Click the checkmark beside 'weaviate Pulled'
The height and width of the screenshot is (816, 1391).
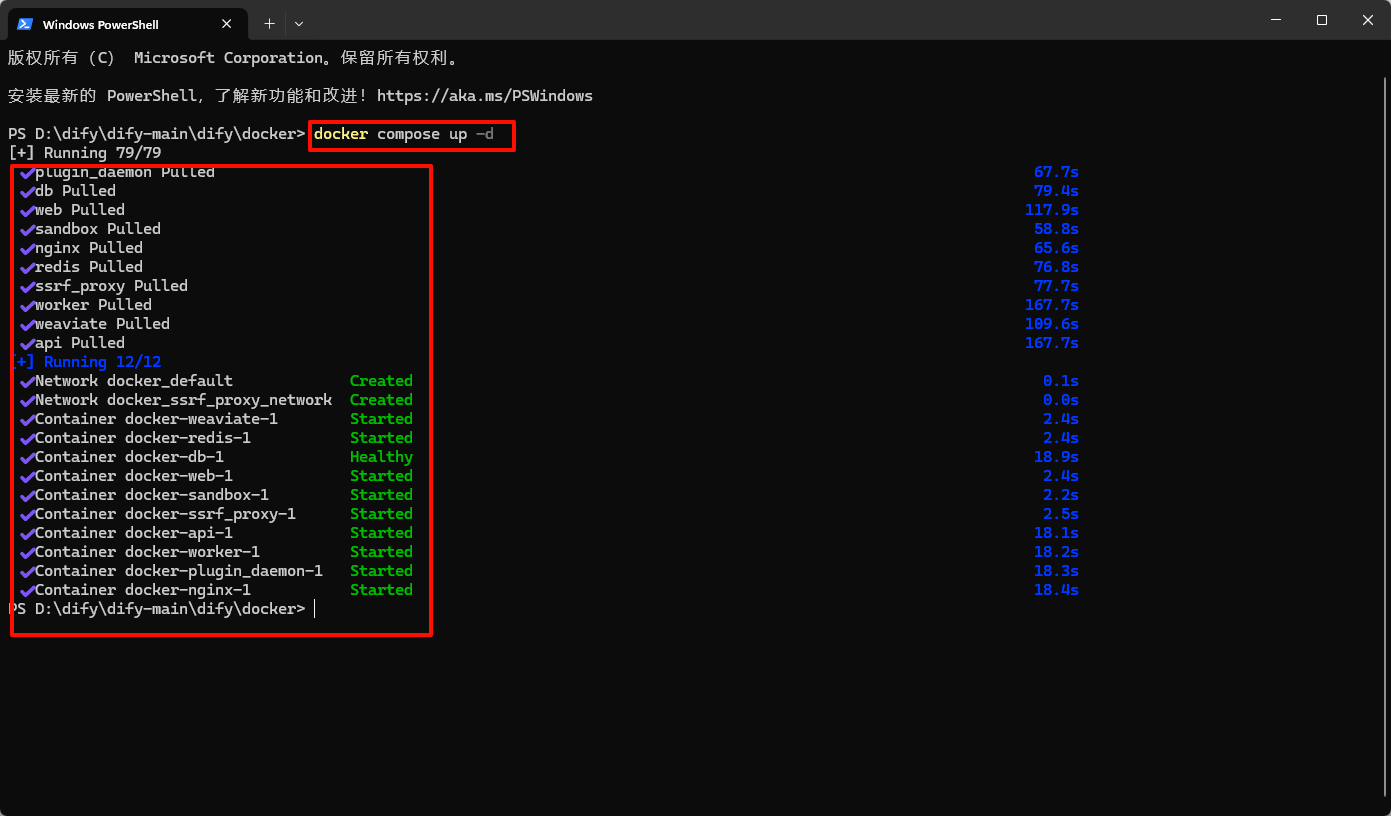pyautogui.click(x=27, y=324)
